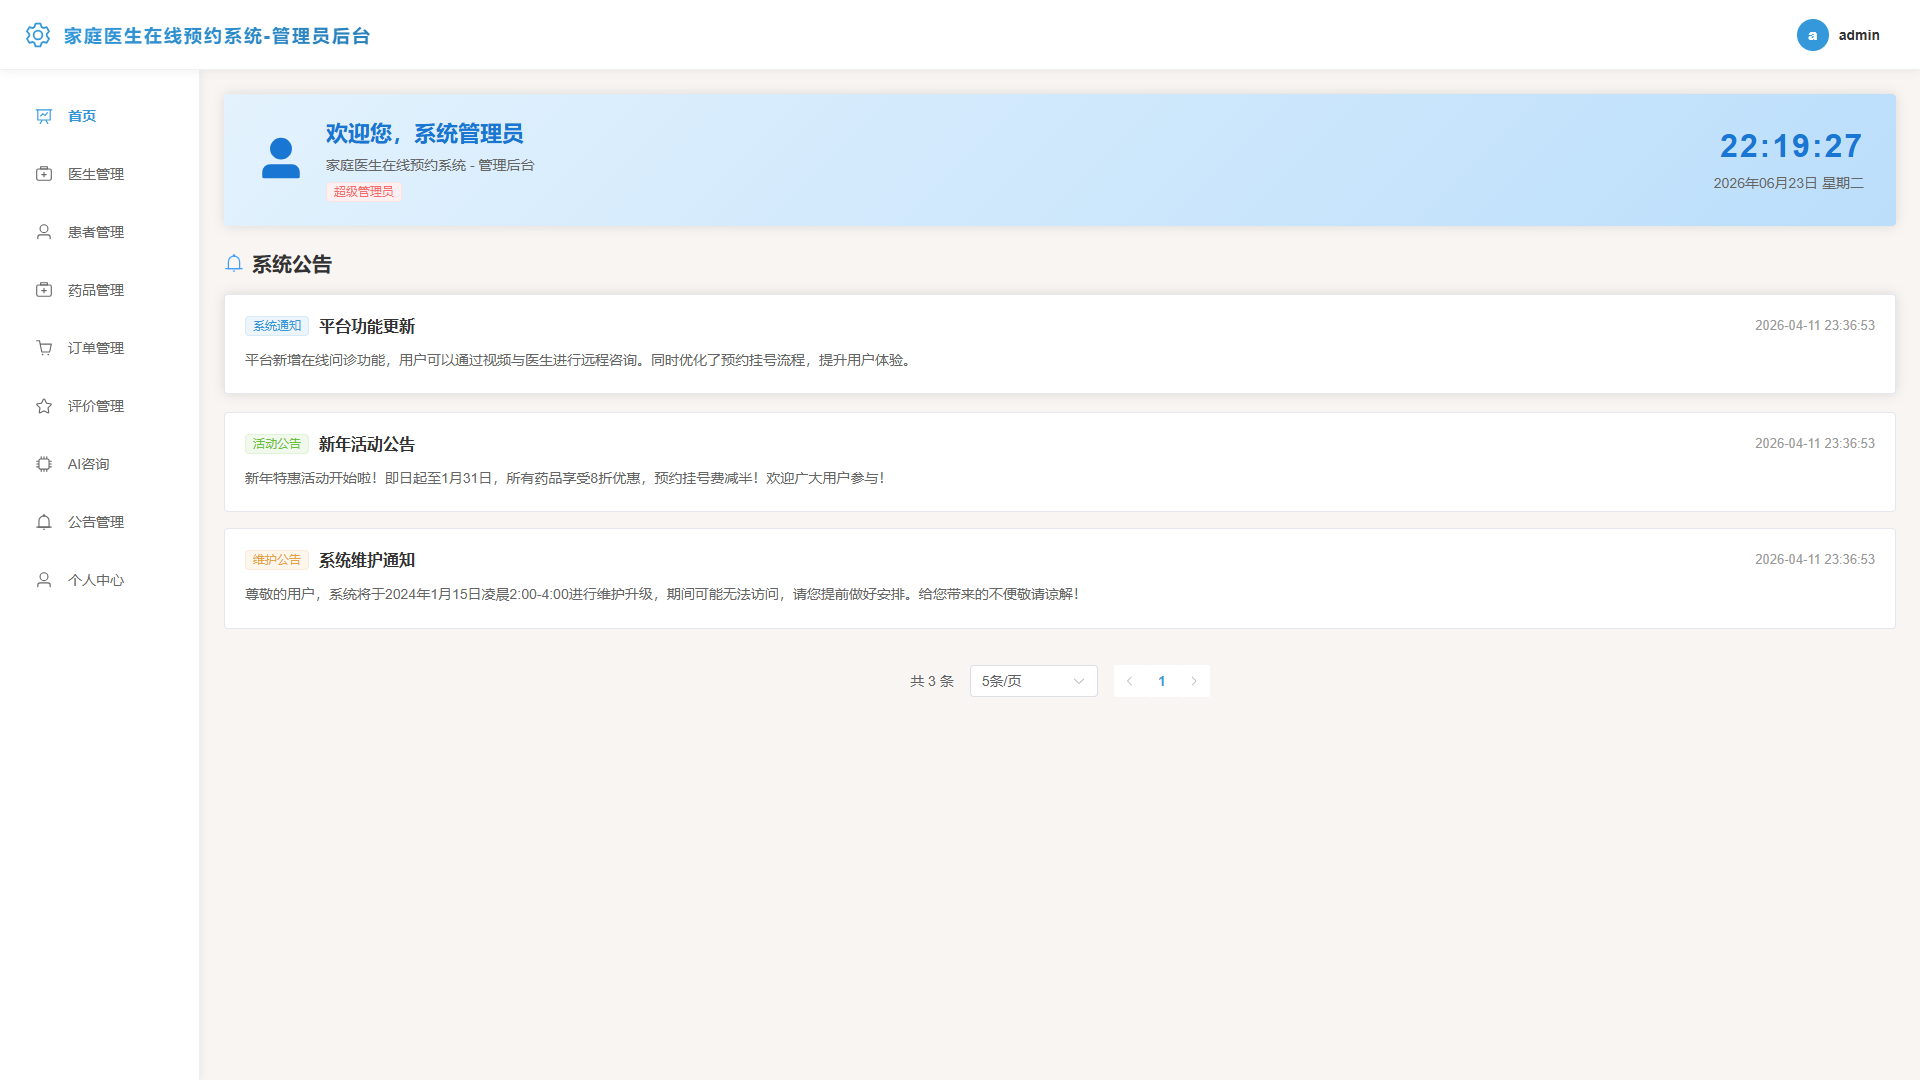Click the 超级管理员 role badge

click(364, 192)
